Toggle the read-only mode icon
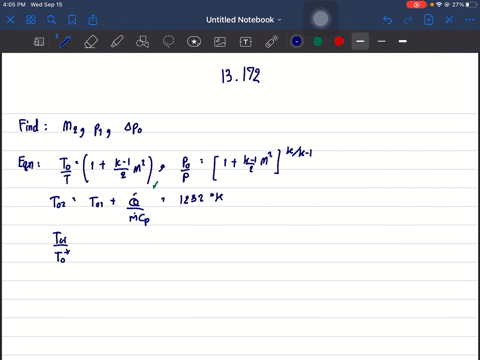The width and height of the screenshot is (480, 360). pos(39,42)
